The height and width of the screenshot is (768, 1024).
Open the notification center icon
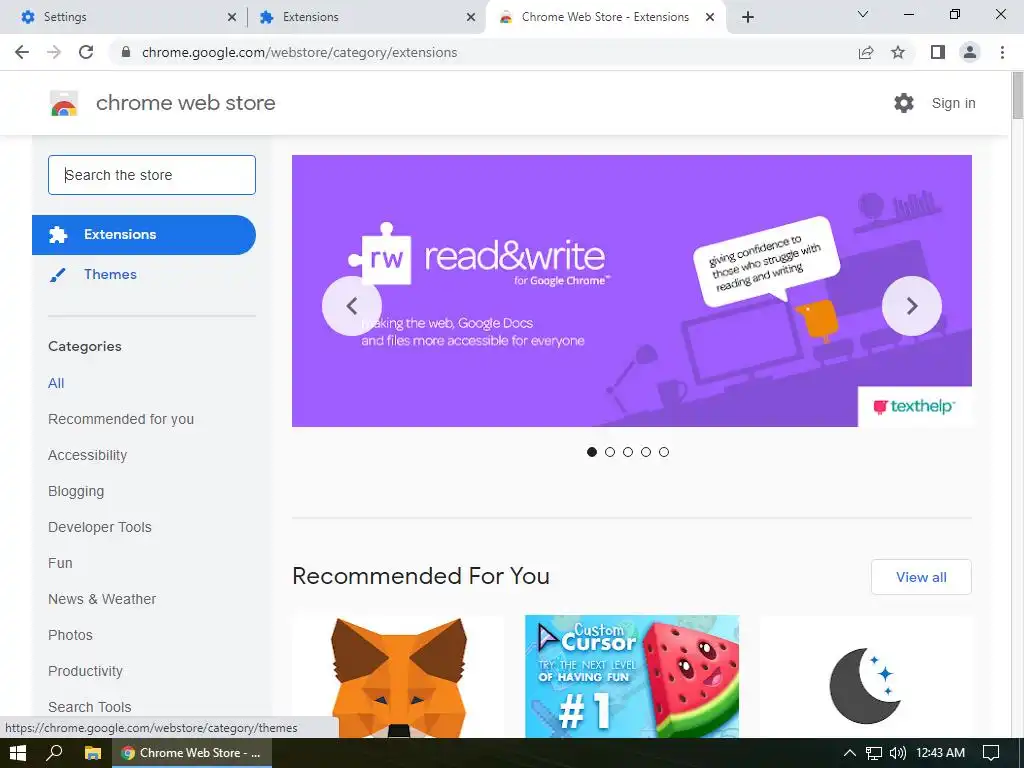pos(991,753)
